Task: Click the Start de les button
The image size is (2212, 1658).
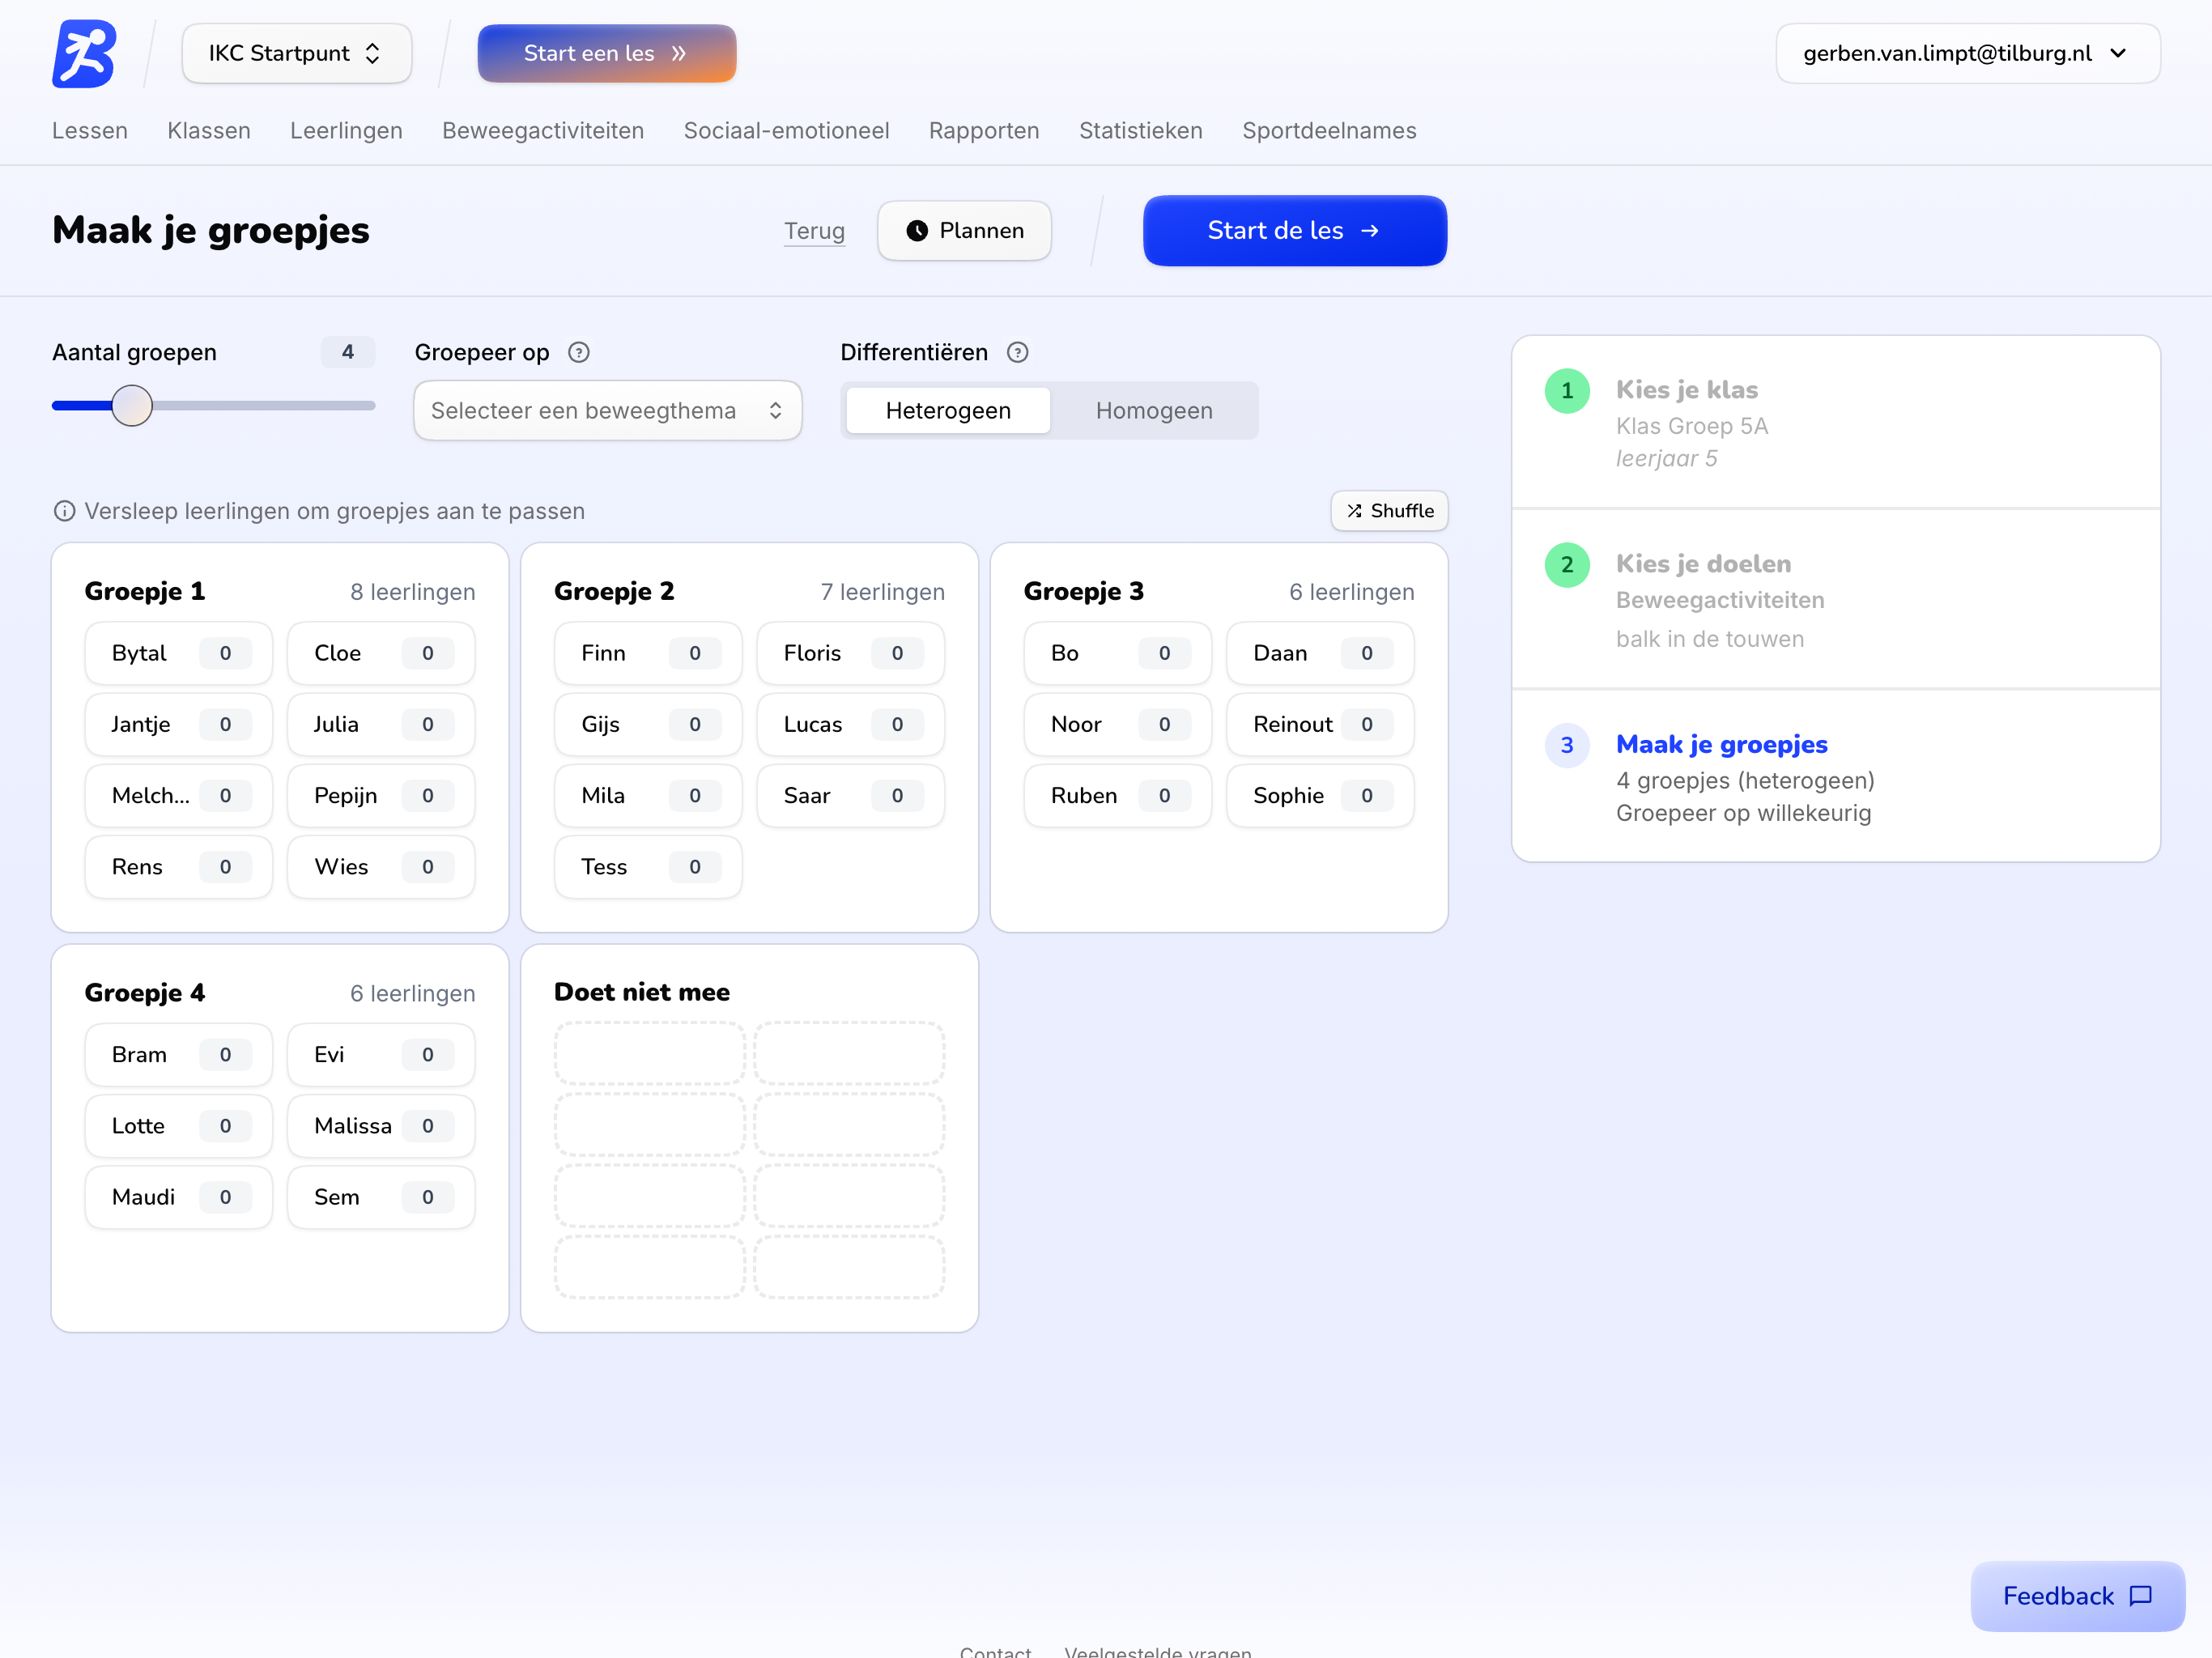Action: pyautogui.click(x=1293, y=231)
